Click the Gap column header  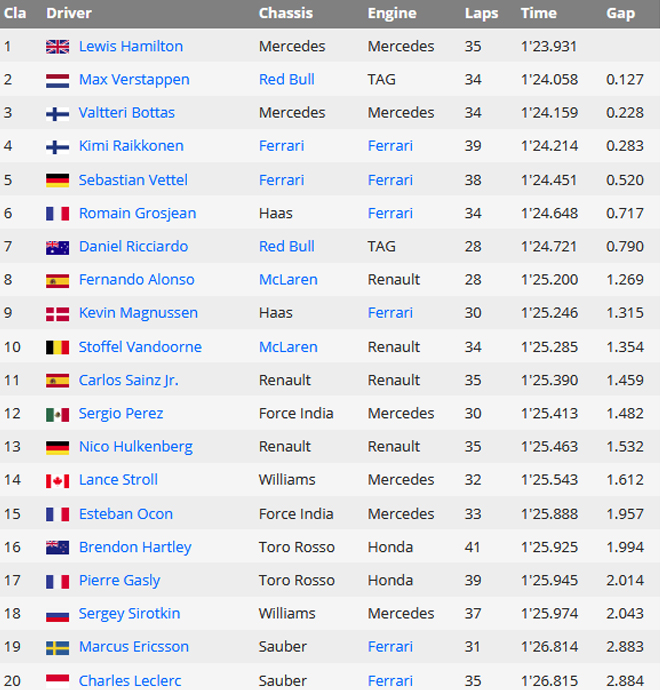coord(620,14)
